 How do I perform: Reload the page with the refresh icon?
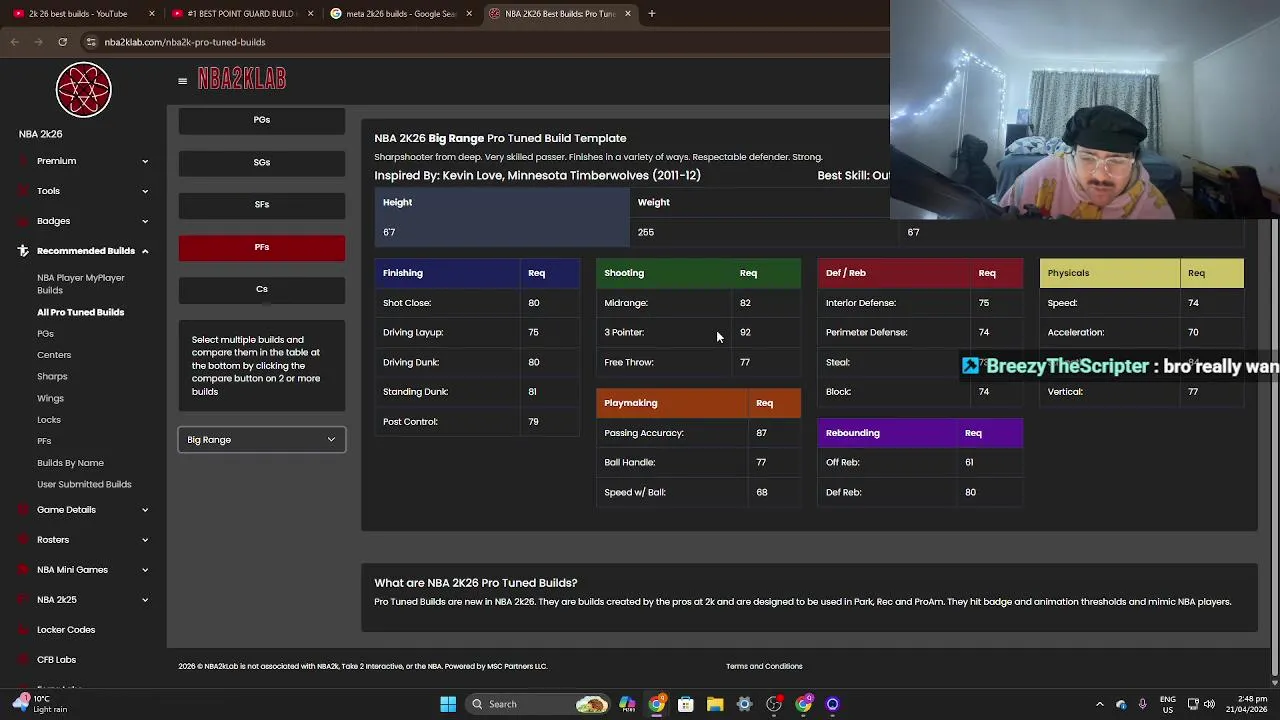point(62,42)
